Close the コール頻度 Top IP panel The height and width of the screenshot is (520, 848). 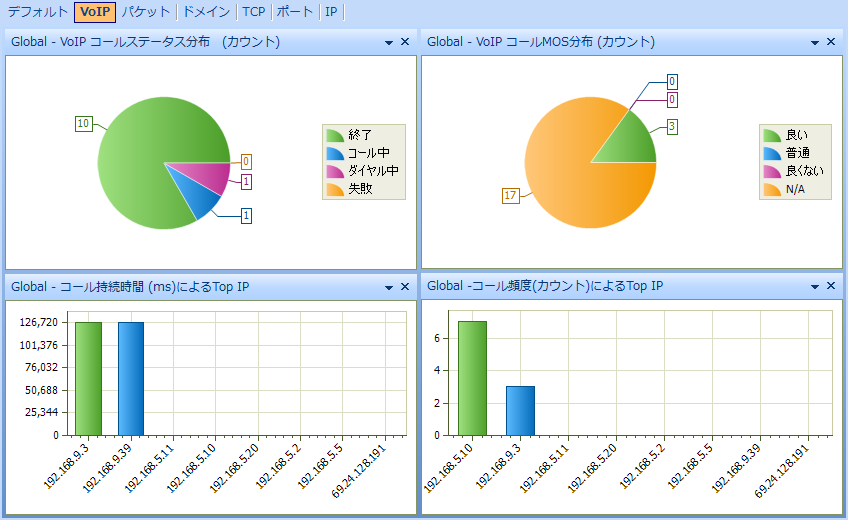click(x=831, y=287)
